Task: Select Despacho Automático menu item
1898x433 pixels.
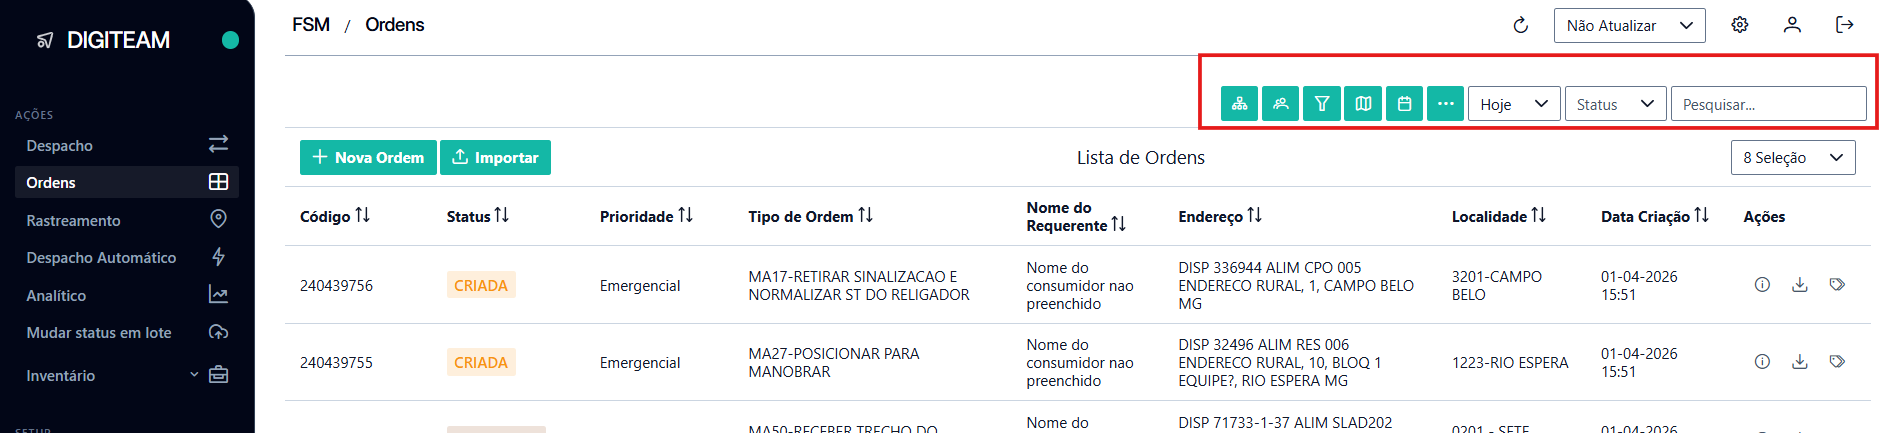Action: pos(101,258)
